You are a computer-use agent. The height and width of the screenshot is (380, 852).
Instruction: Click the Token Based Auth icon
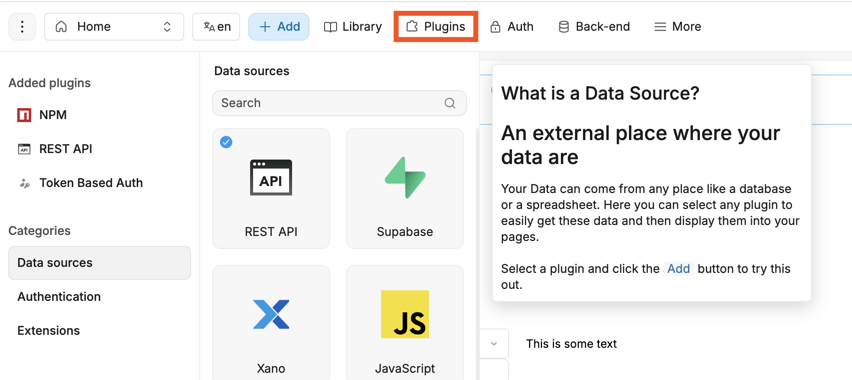24,183
